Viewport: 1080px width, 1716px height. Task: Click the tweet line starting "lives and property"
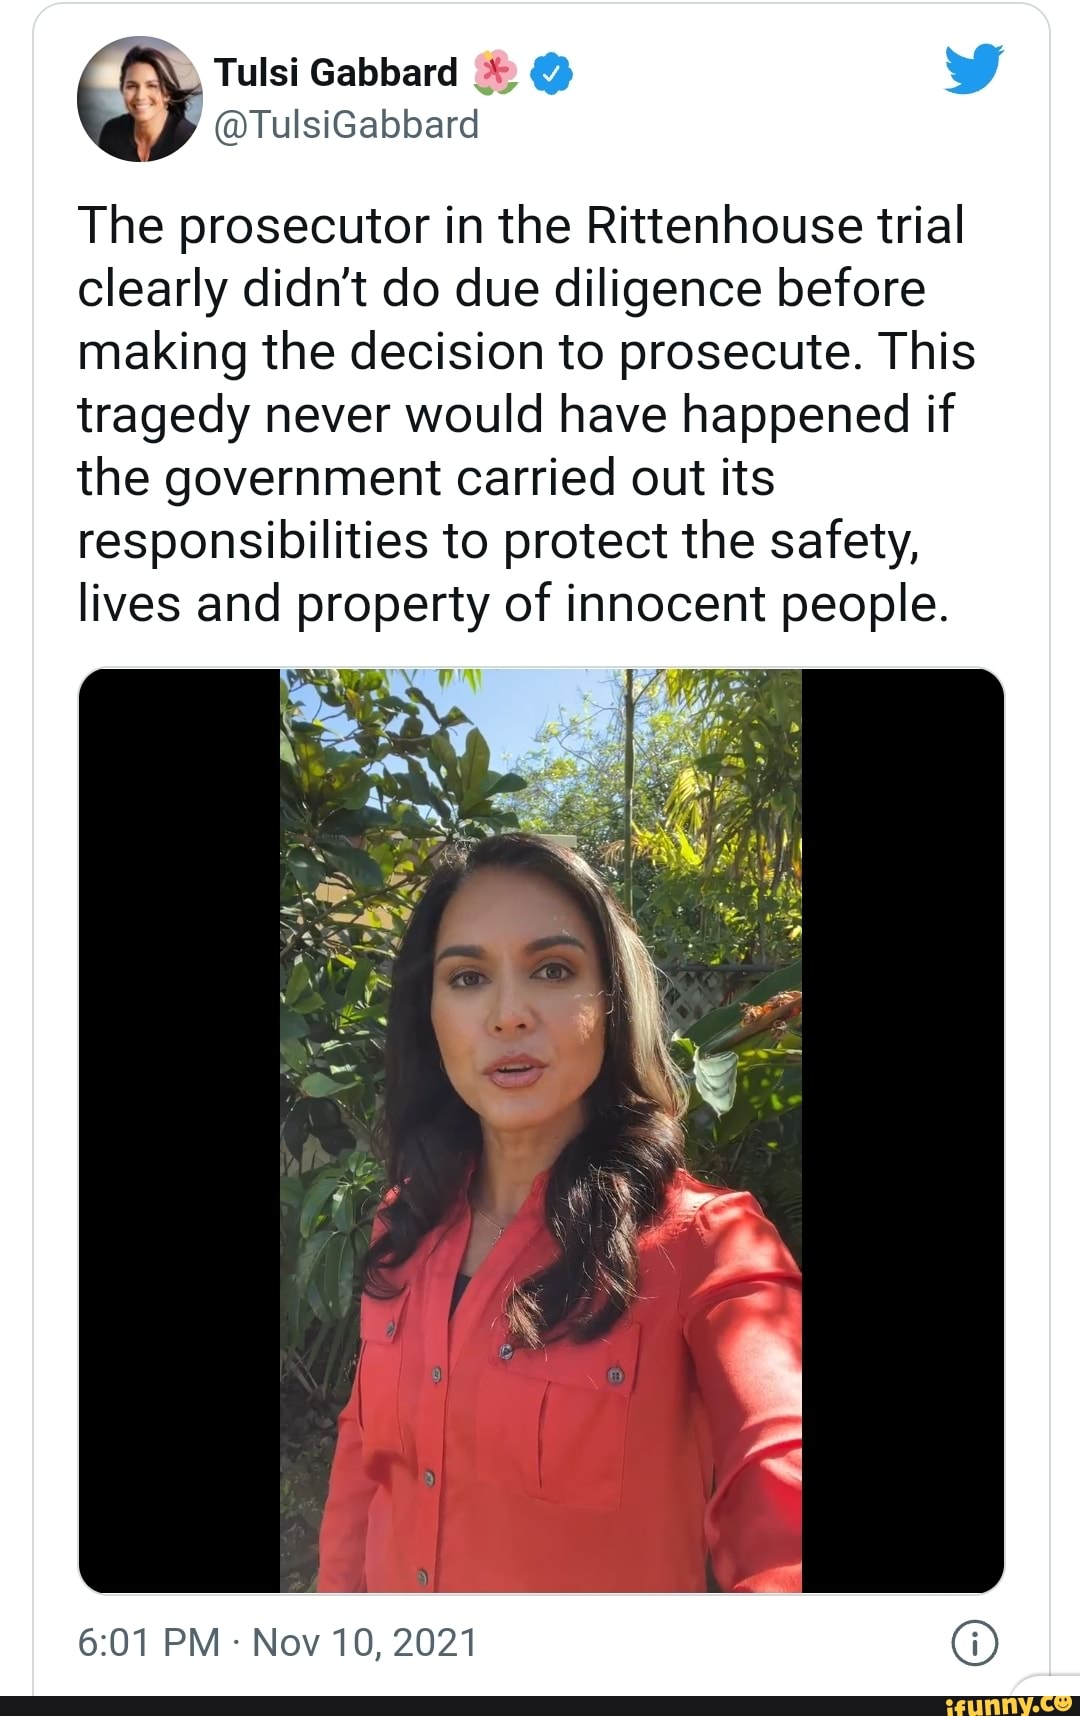[x=512, y=604]
